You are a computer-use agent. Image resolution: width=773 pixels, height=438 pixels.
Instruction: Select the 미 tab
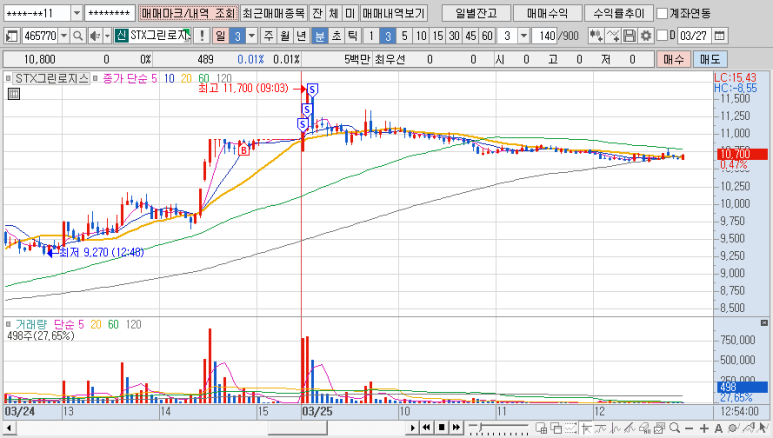350,13
